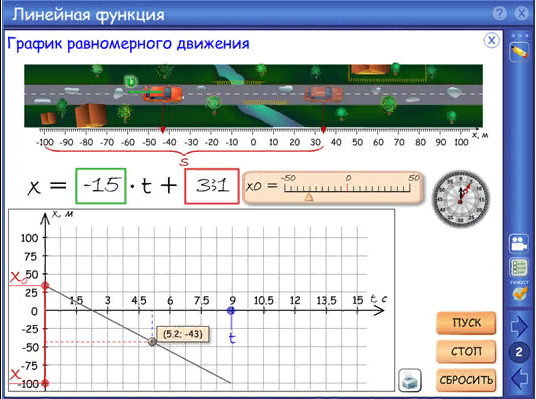This screenshot has width=536, height=399.
Task: Click the red X0 point on x-axis
Action: click(x=45, y=285)
